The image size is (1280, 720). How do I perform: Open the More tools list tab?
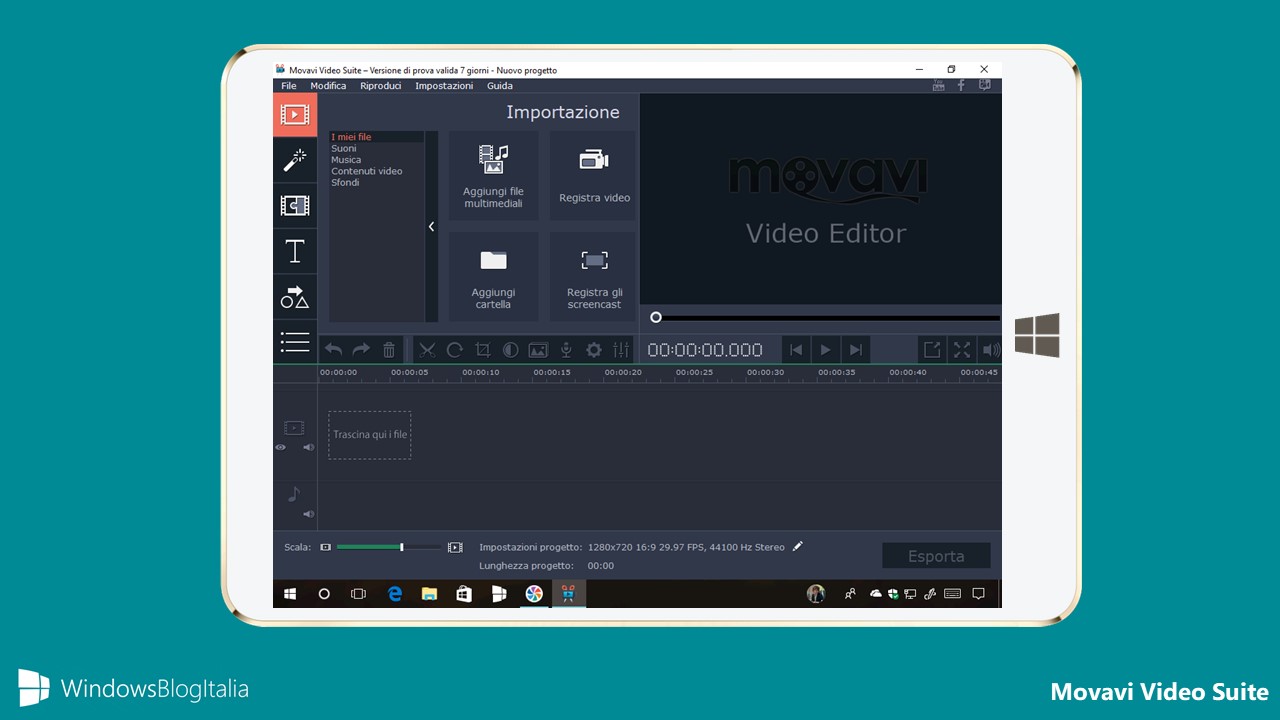pos(295,342)
